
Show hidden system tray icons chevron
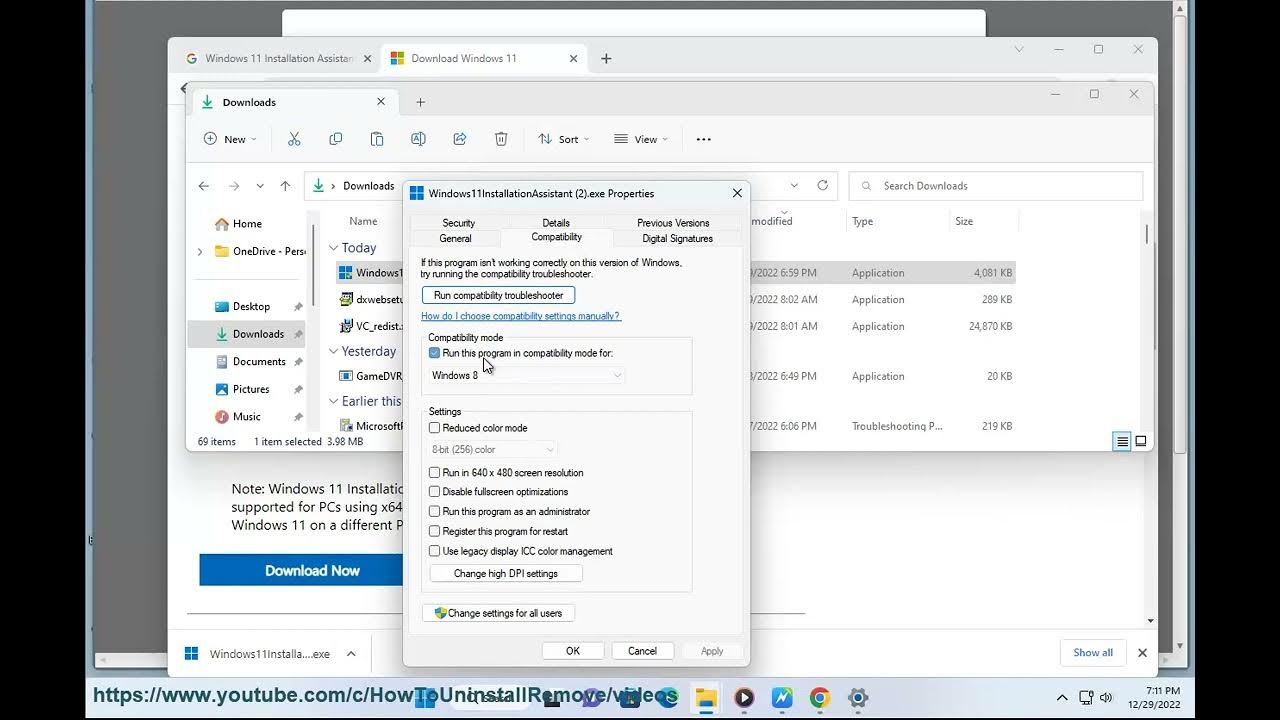pos(1062,697)
